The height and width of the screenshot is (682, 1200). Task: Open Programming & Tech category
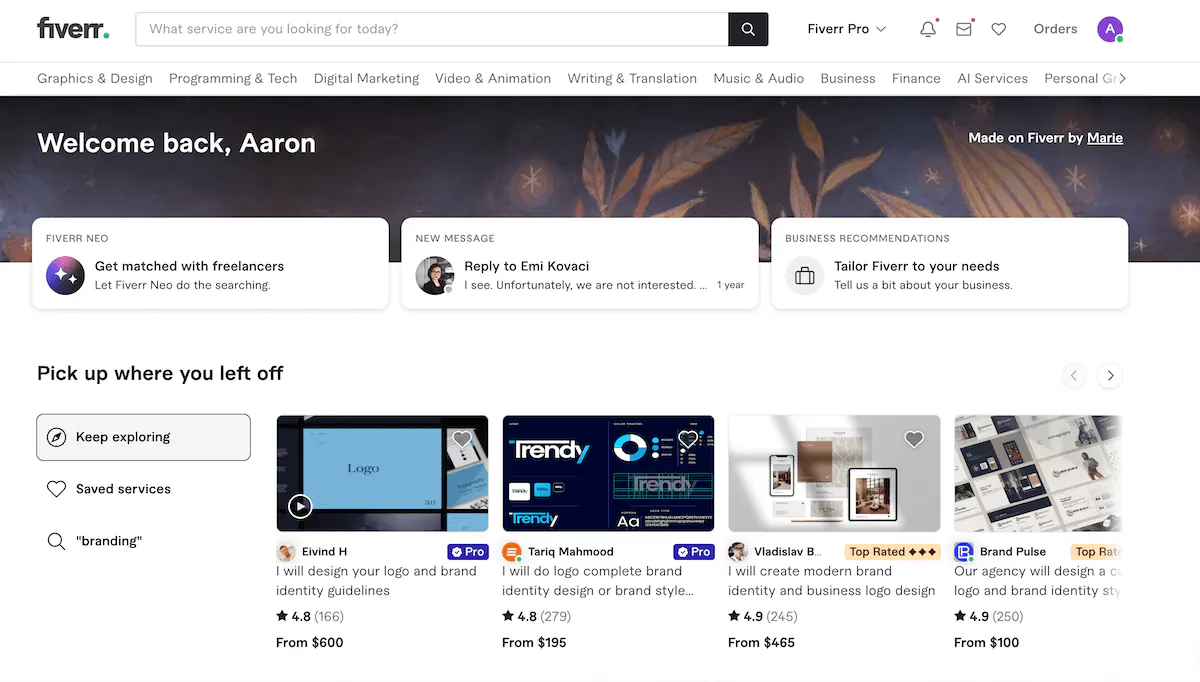(x=233, y=78)
